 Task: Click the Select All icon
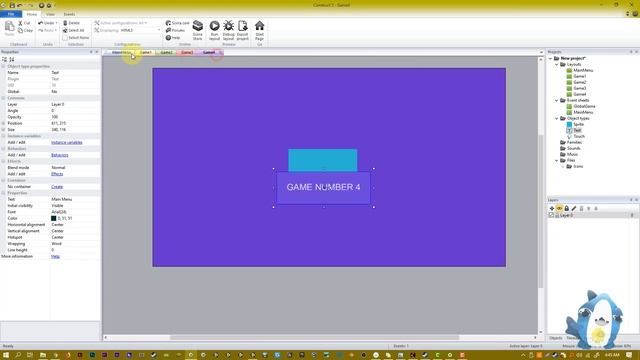pyautogui.click(x=65, y=31)
